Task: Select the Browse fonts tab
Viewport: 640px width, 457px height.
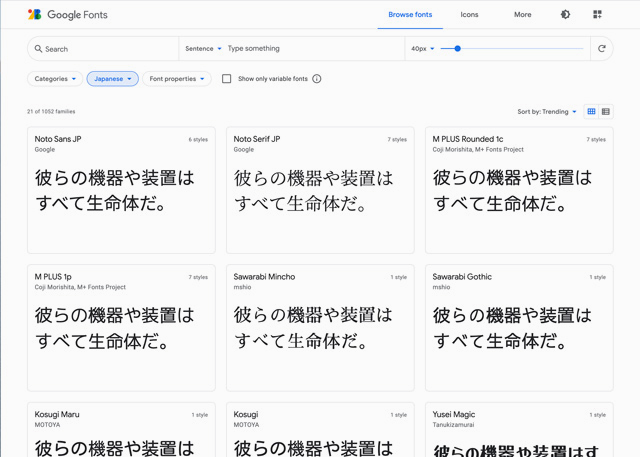Action: pos(410,15)
